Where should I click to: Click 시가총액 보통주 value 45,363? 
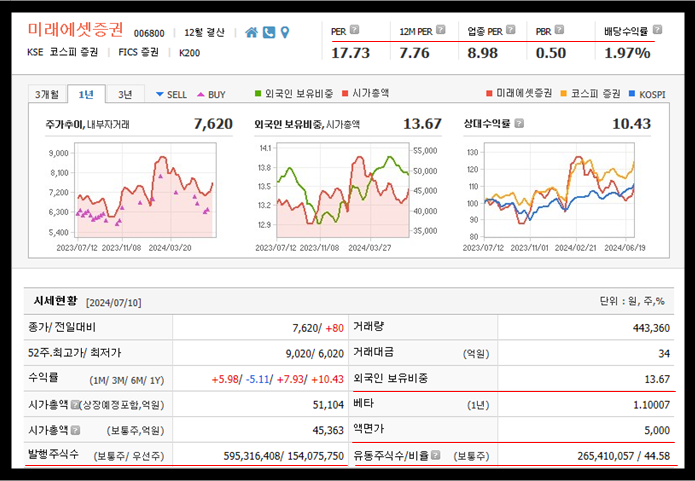tap(328, 430)
